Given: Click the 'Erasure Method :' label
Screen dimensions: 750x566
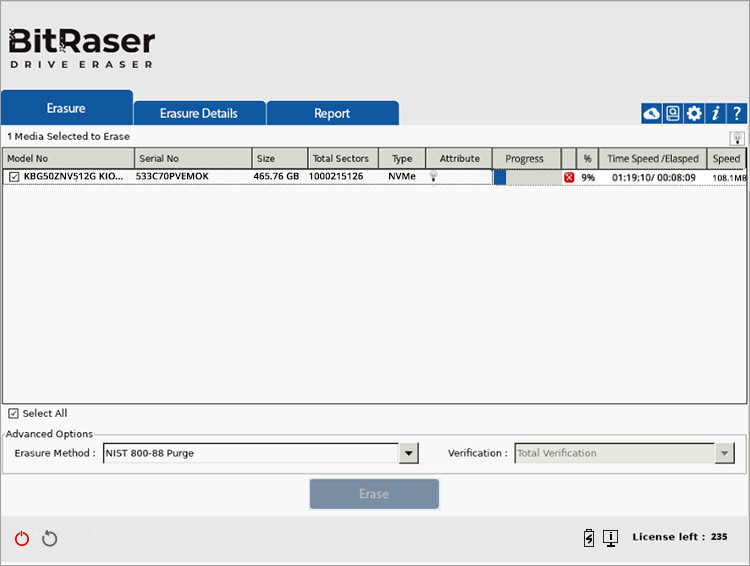Looking at the screenshot, I should click(55, 453).
